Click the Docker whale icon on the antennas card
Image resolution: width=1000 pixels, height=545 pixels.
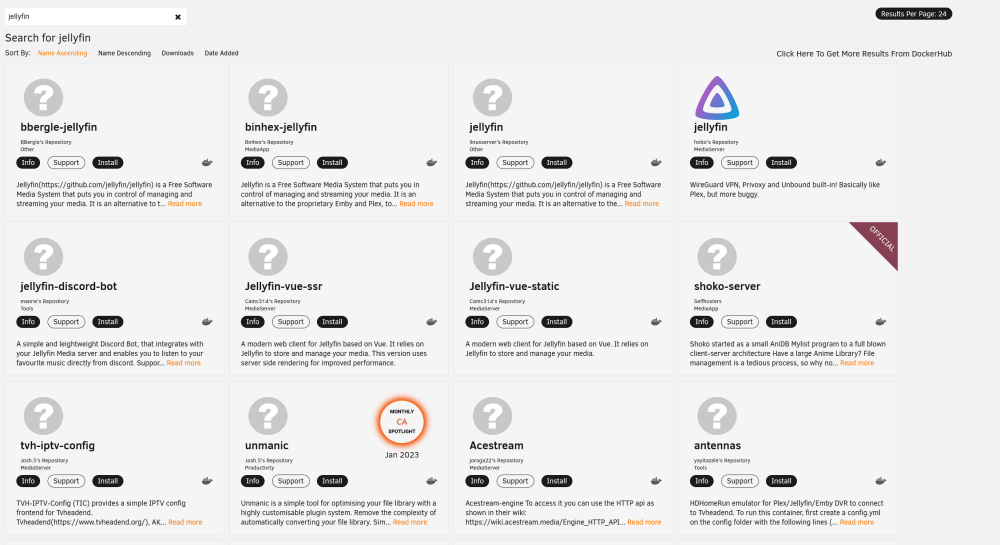coord(881,481)
